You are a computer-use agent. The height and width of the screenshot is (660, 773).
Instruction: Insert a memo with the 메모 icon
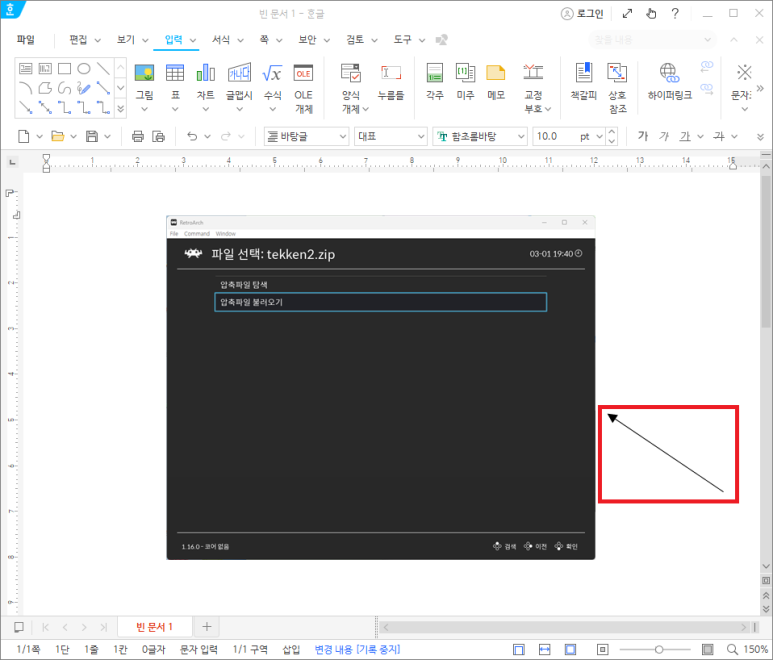click(x=496, y=73)
